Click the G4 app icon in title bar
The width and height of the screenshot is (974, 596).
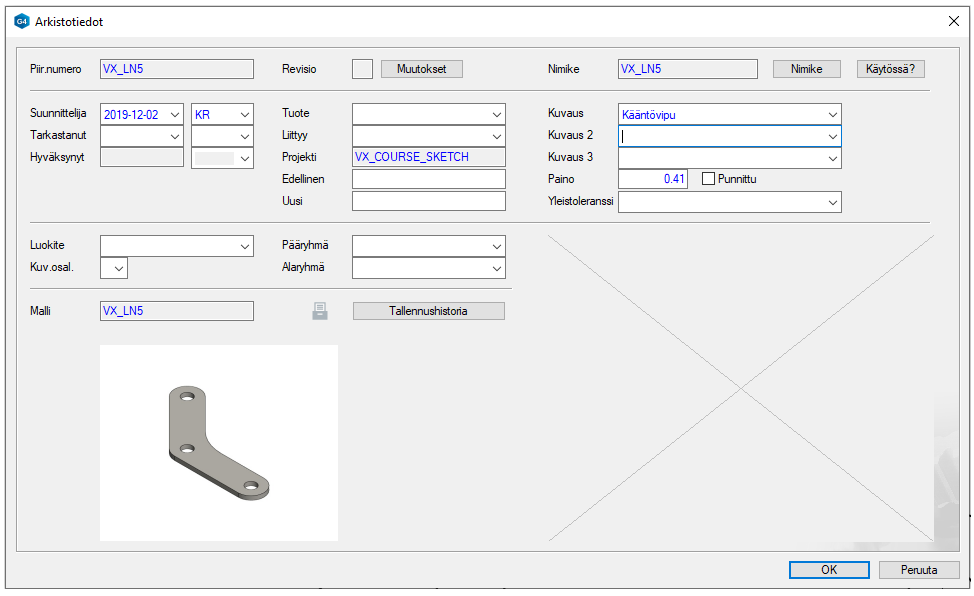[x=22, y=21]
